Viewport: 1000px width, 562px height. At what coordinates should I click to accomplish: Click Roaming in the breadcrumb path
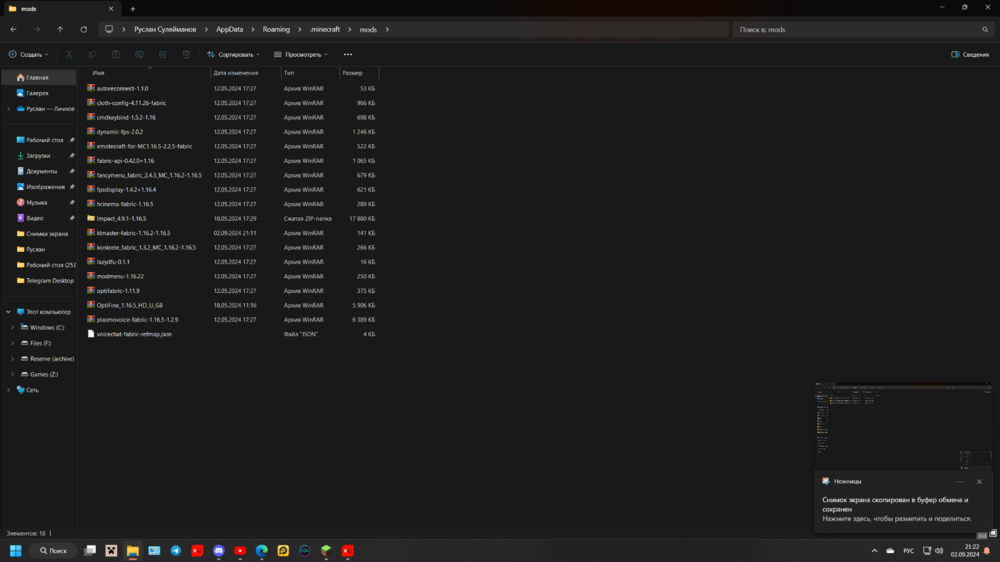coord(276,29)
